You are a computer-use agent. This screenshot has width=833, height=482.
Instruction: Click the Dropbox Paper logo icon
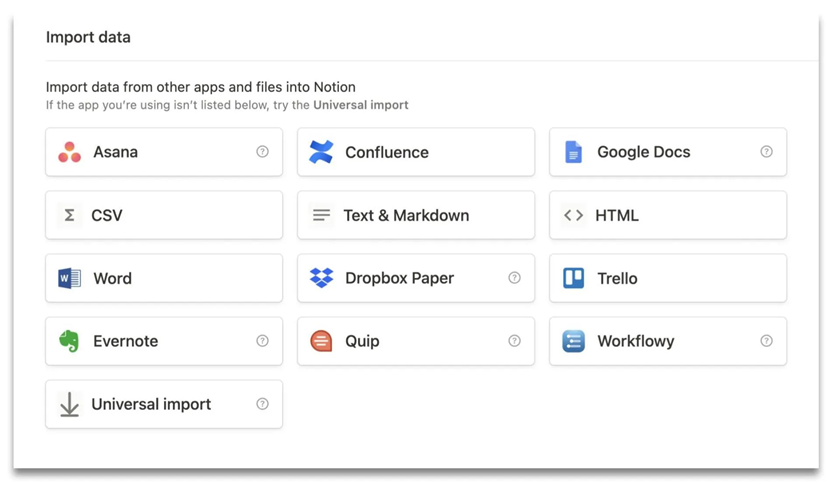pos(321,278)
